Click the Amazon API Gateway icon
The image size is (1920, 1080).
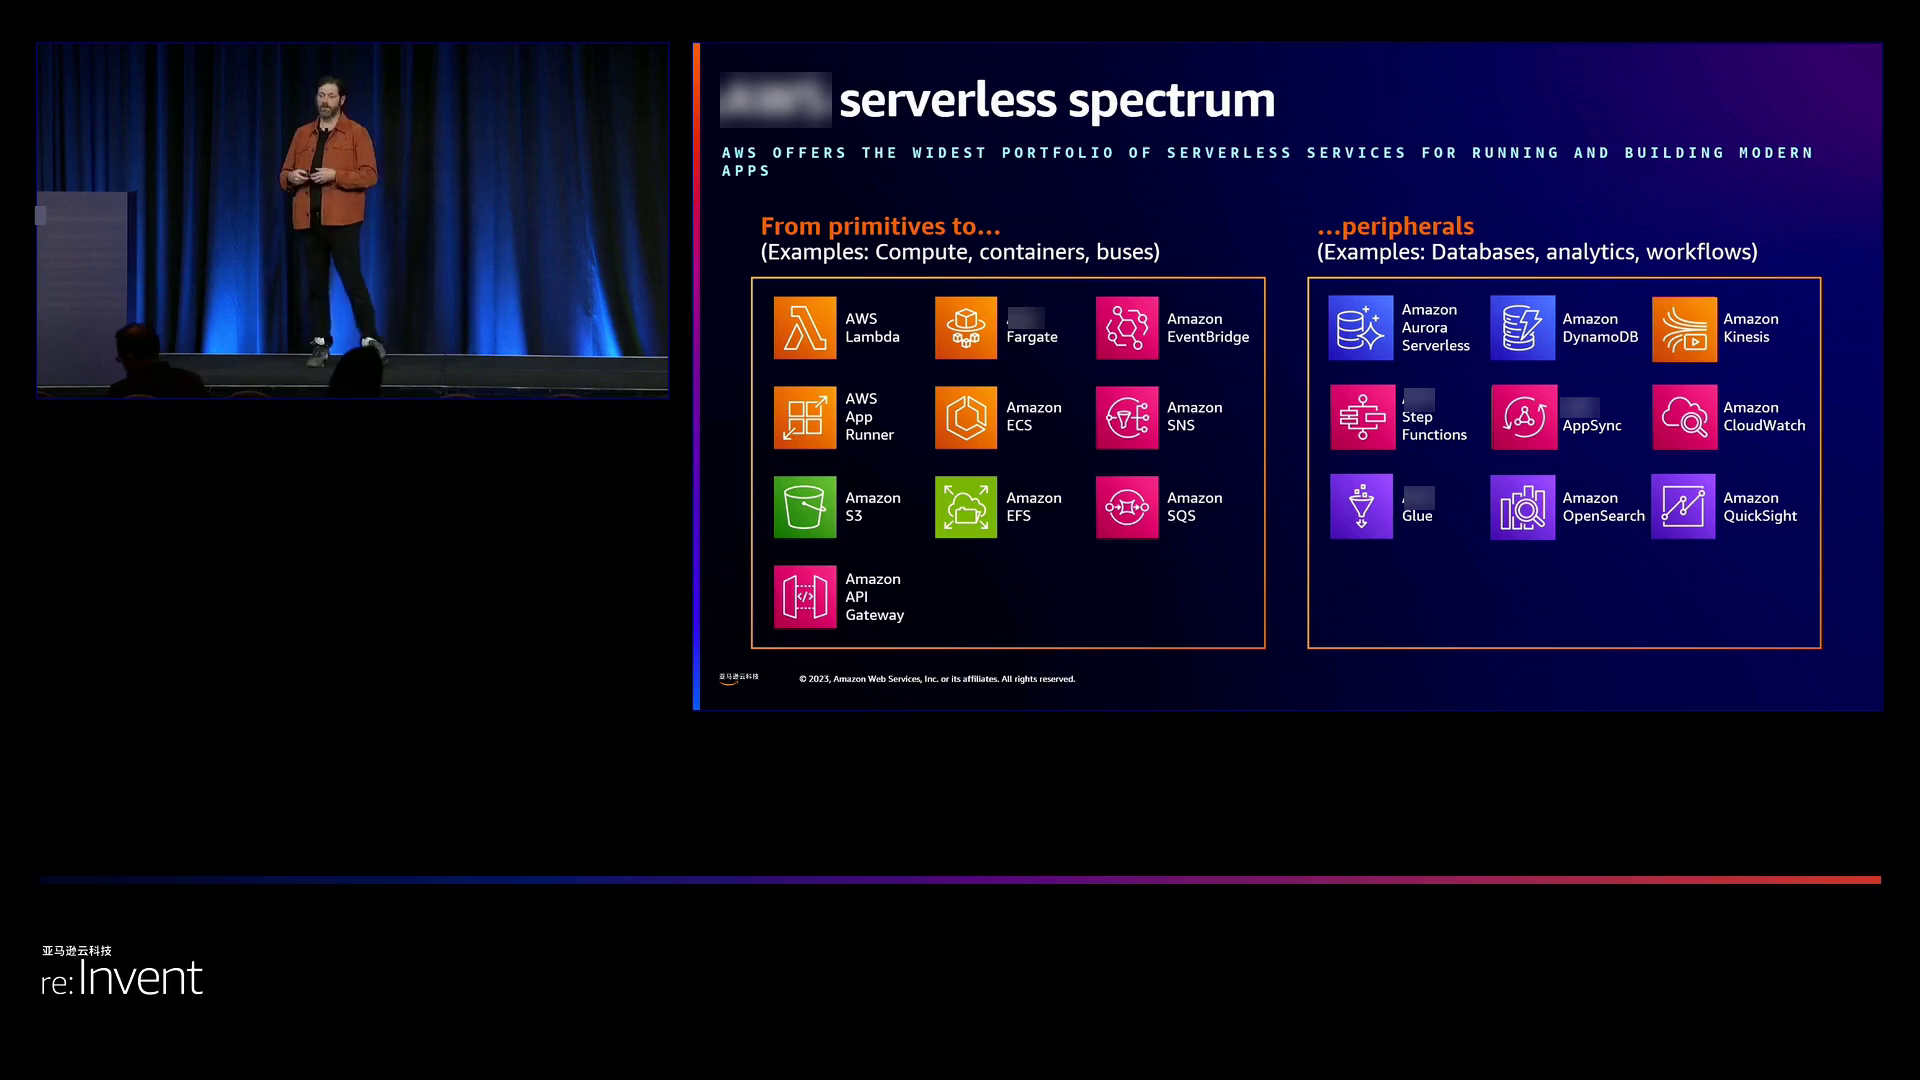click(x=805, y=597)
